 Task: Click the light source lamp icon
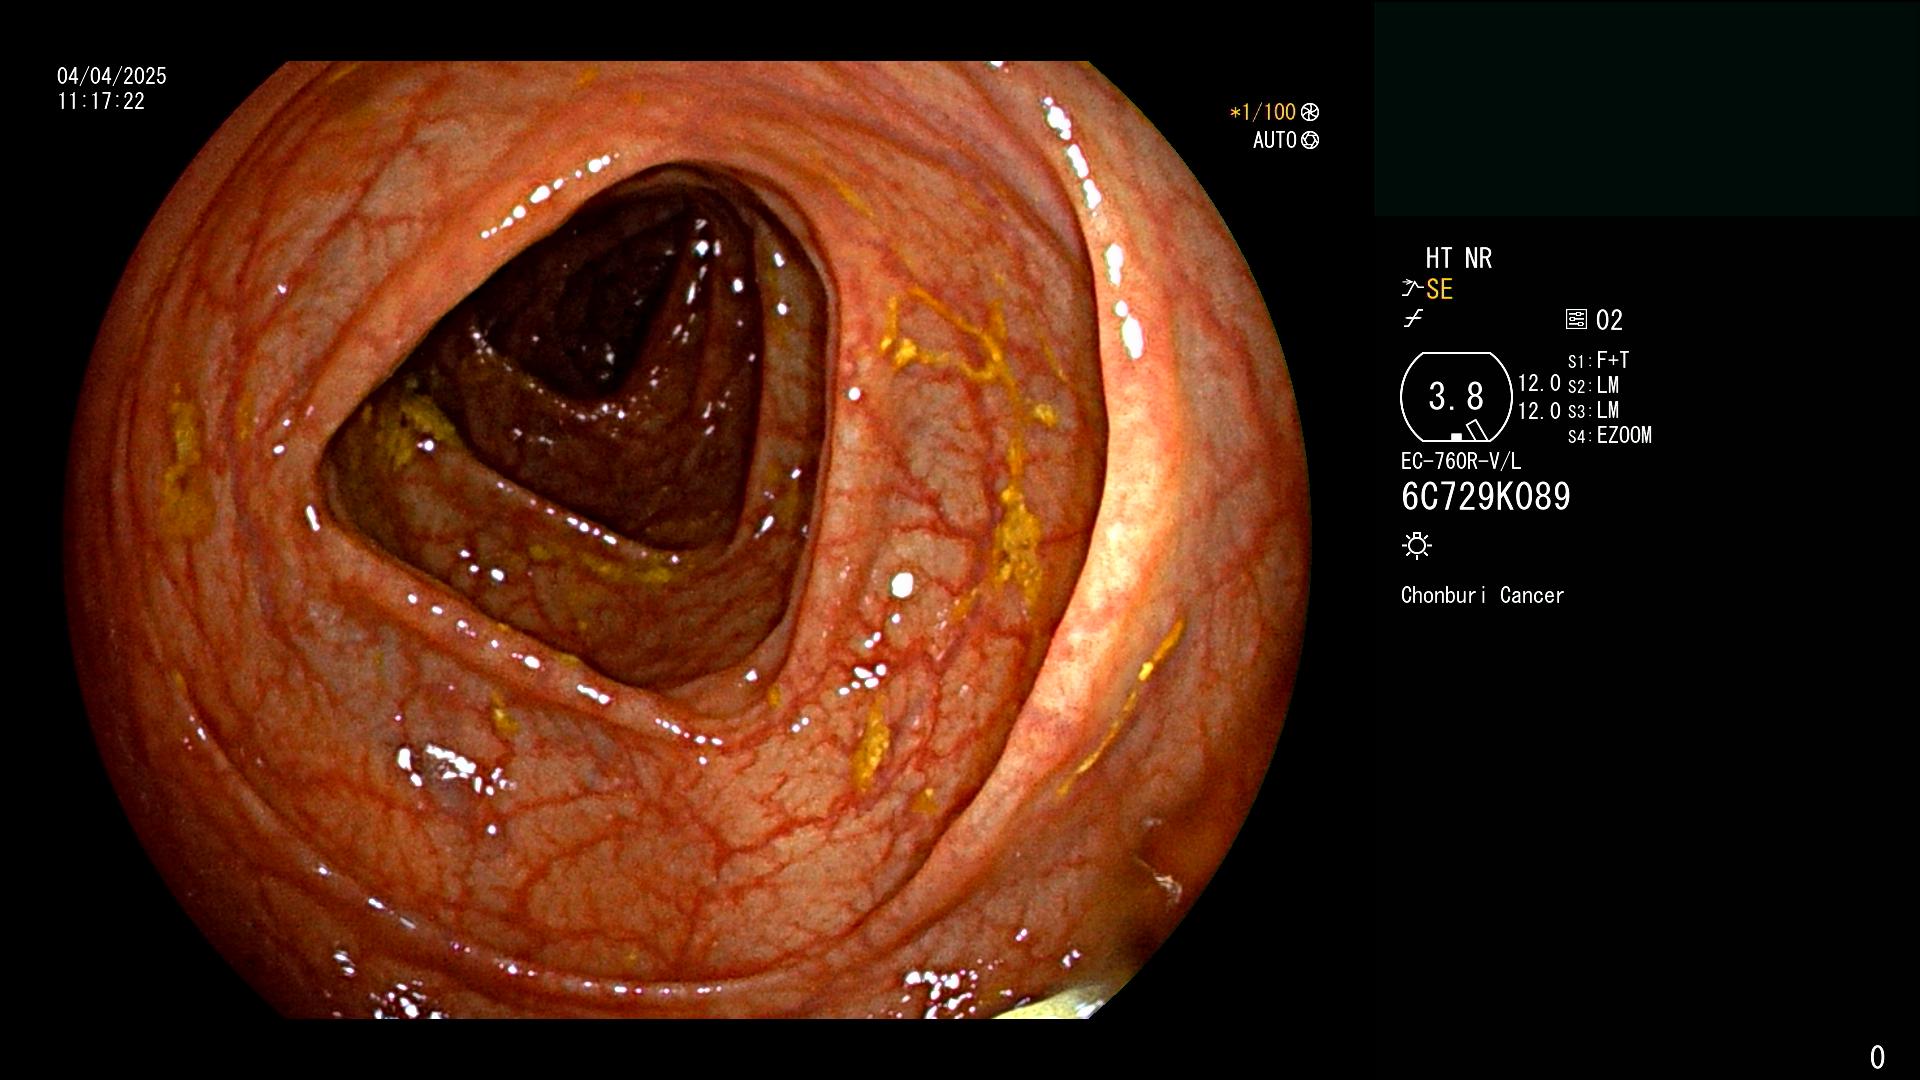click(1417, 546)
